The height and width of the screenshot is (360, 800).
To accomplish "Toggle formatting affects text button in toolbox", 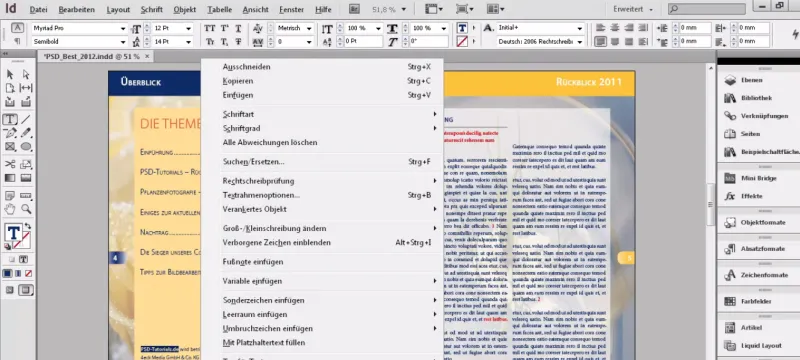I will coord(23,259).
